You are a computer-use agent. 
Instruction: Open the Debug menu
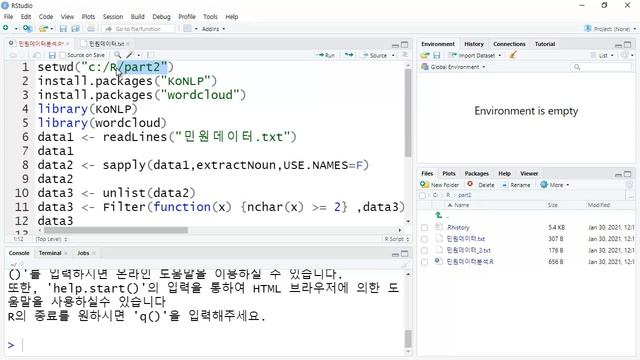click(161, 17)
